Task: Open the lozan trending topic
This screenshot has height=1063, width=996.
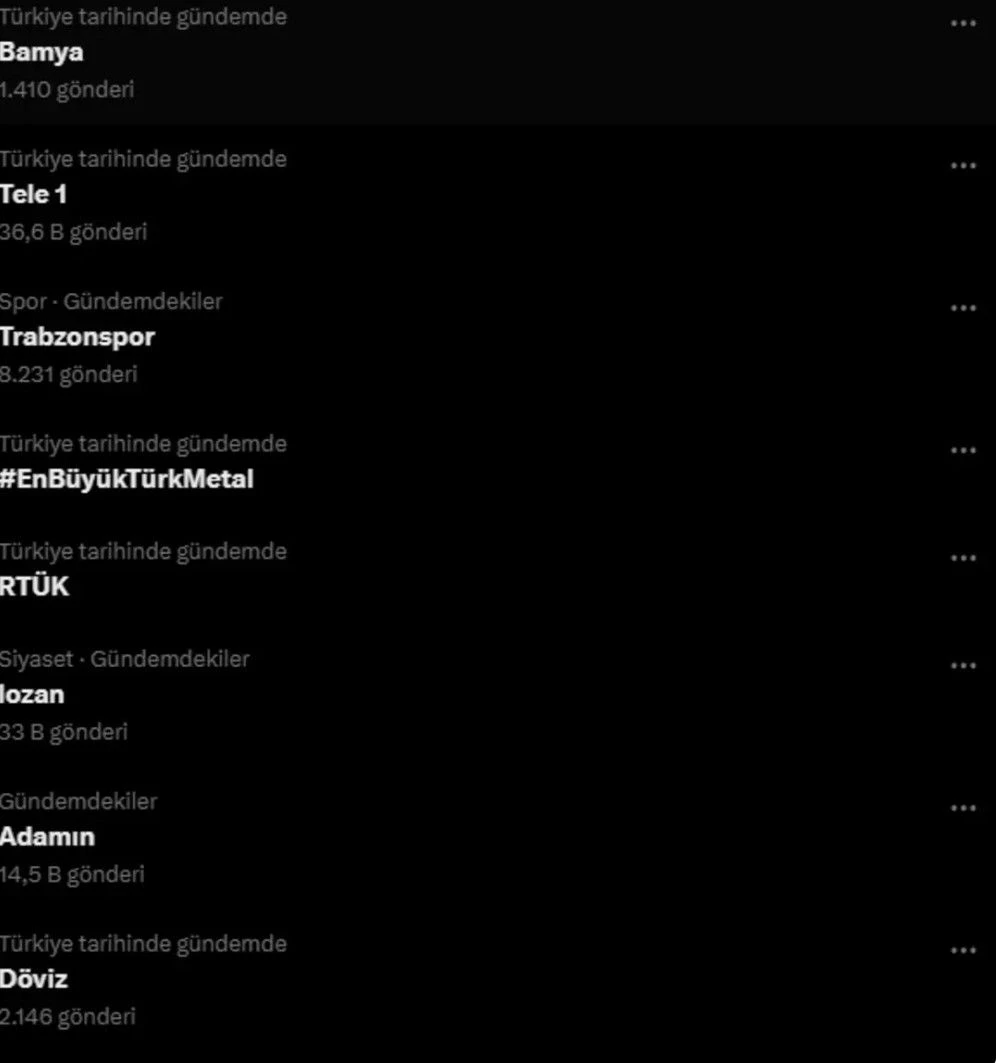Action: [32, 695]
